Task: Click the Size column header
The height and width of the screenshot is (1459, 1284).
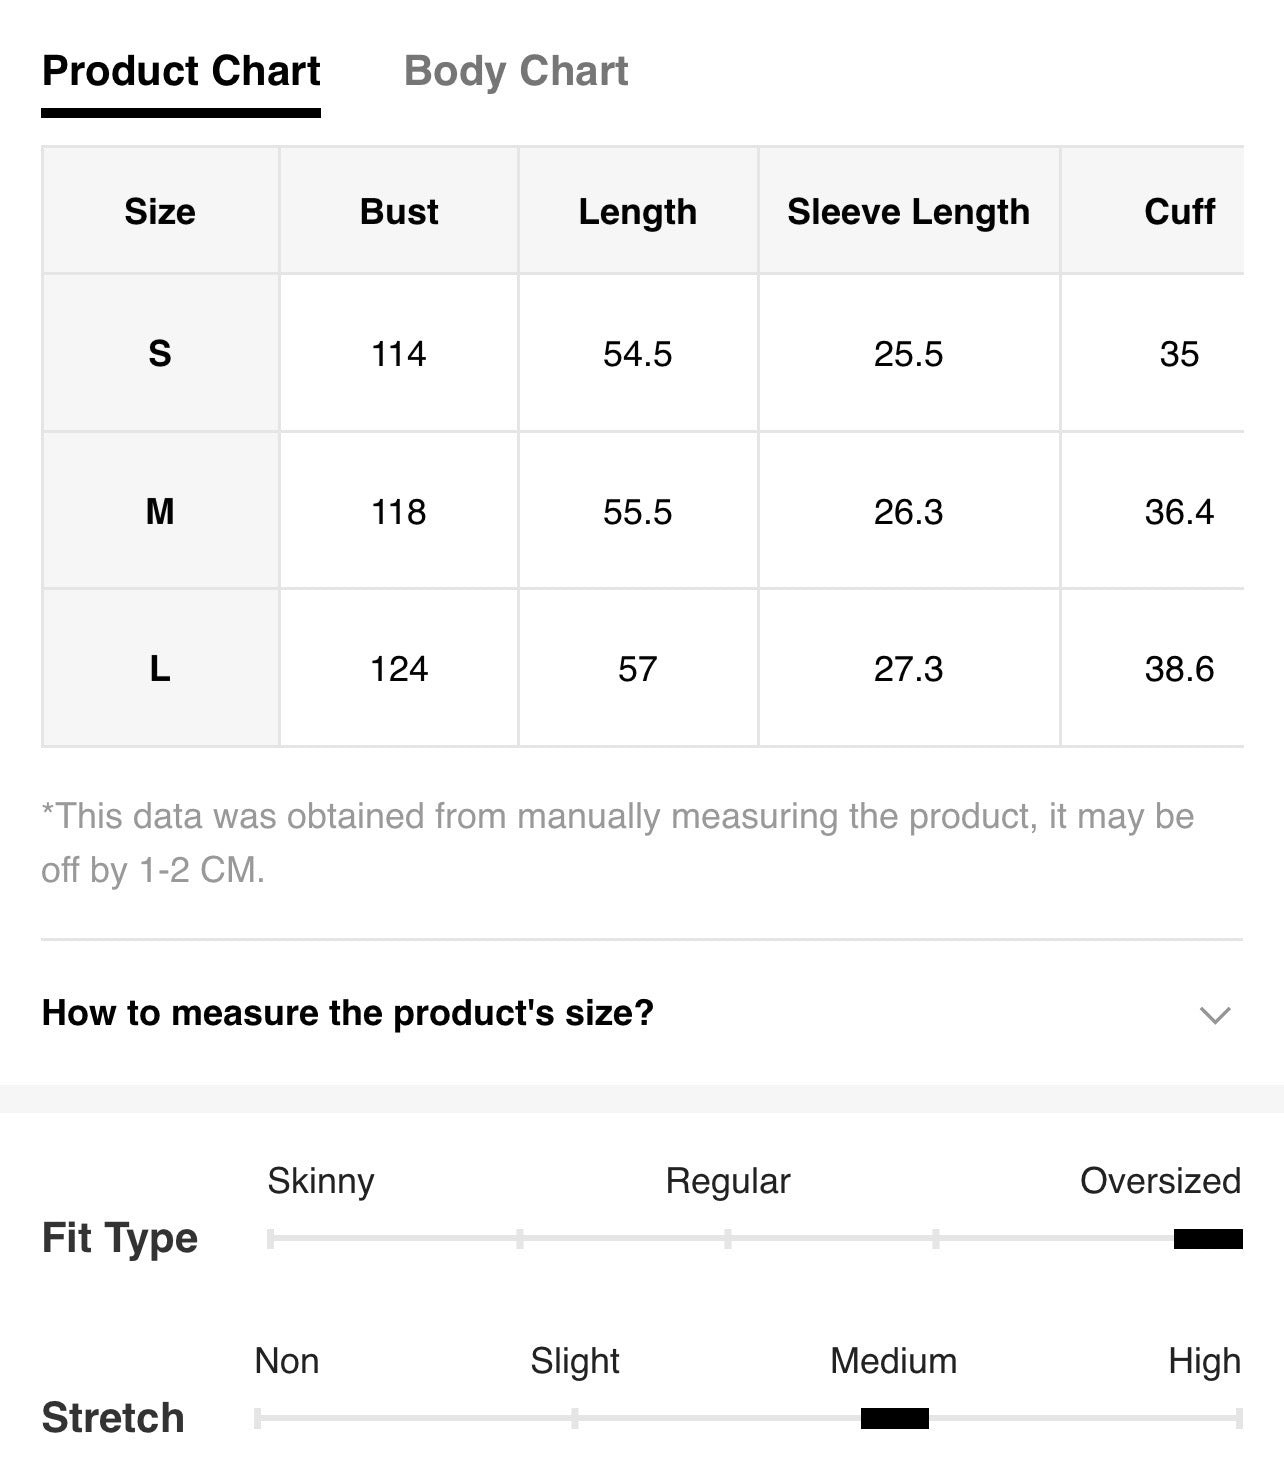Action: click(160, 211)
